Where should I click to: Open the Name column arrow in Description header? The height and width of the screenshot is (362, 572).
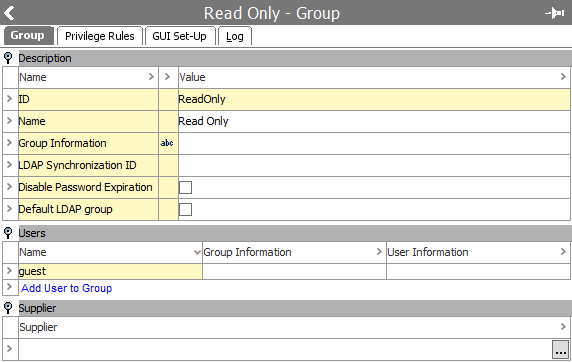151,77
